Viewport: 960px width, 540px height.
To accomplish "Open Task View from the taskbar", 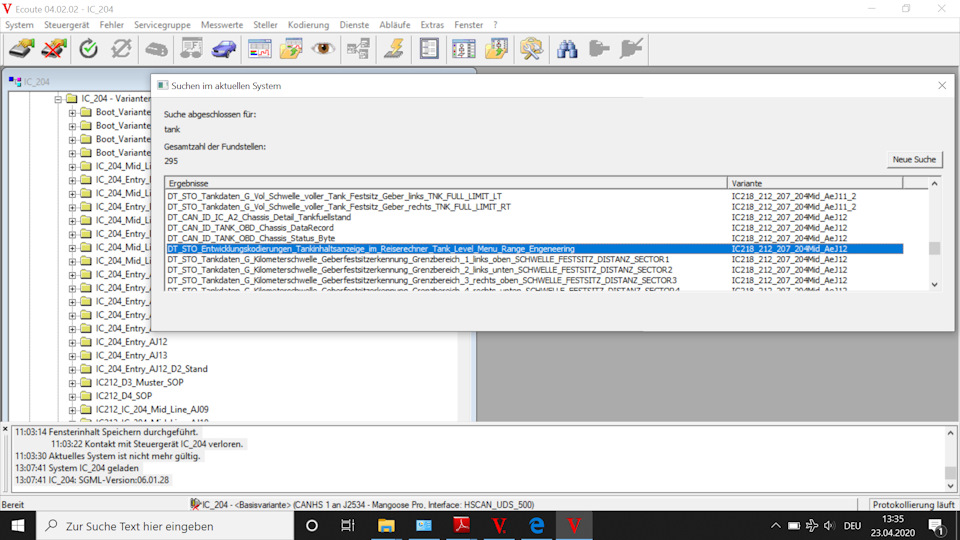I will [348, 526].
